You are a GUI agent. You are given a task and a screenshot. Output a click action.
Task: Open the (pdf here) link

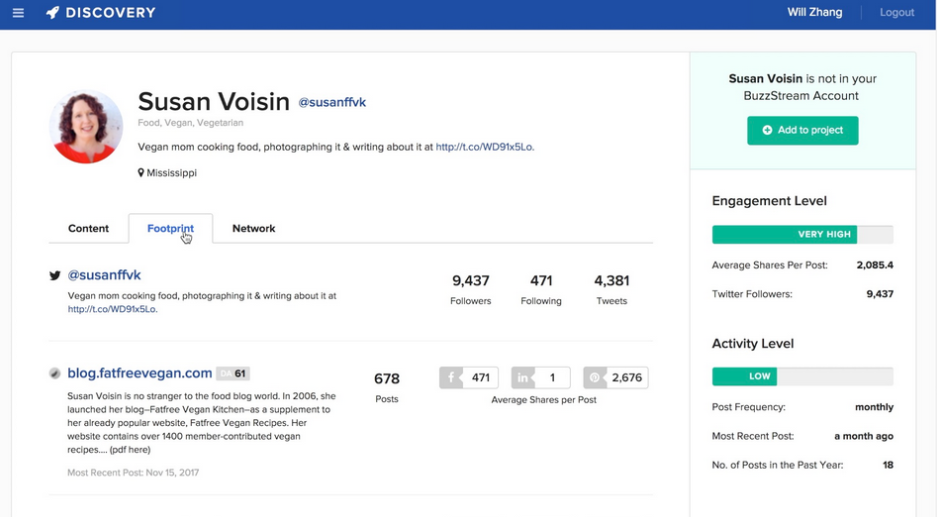130,449
